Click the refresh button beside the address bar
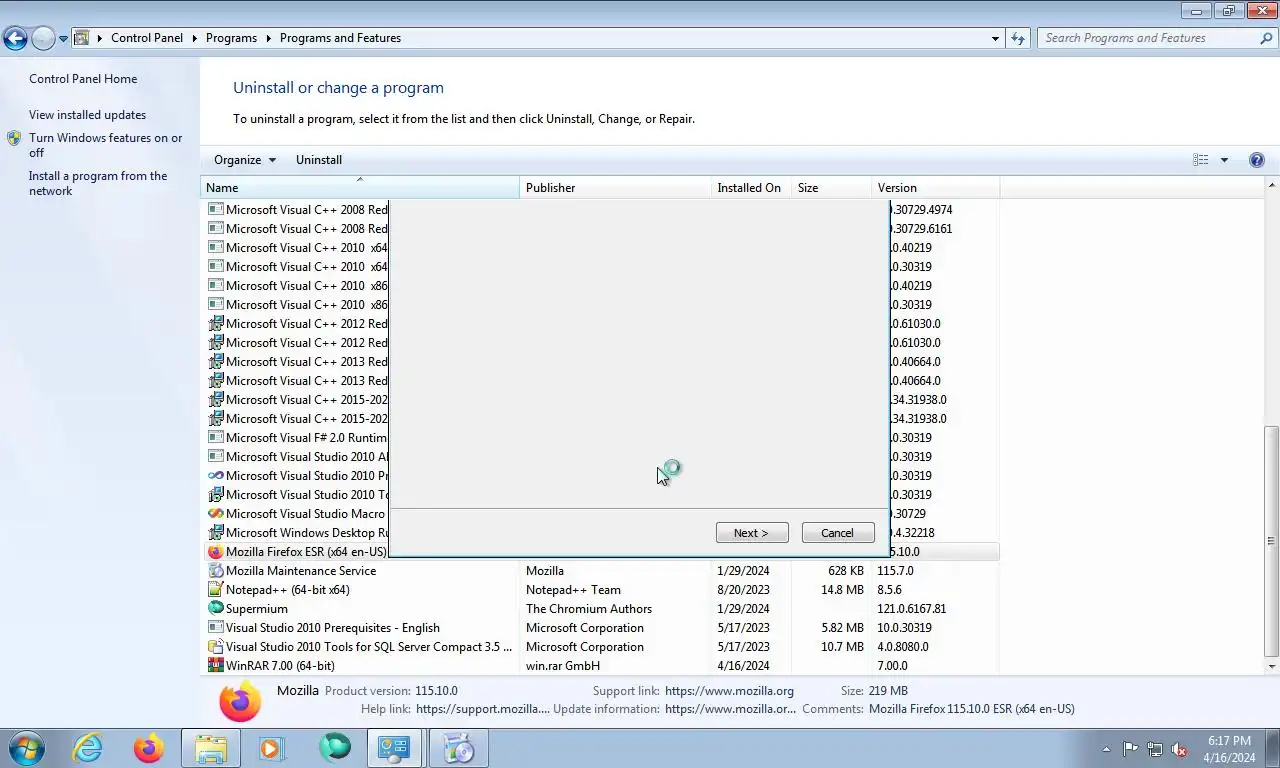The height and width of the screenshot is (768, 1280). point(1018,38)
